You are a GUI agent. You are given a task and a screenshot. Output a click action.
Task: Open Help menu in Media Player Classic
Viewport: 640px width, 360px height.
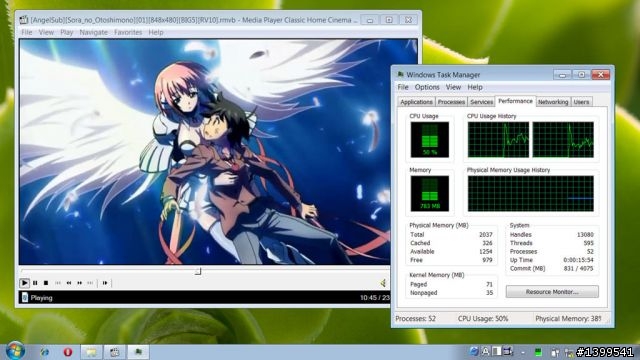(x=156, y=32)
